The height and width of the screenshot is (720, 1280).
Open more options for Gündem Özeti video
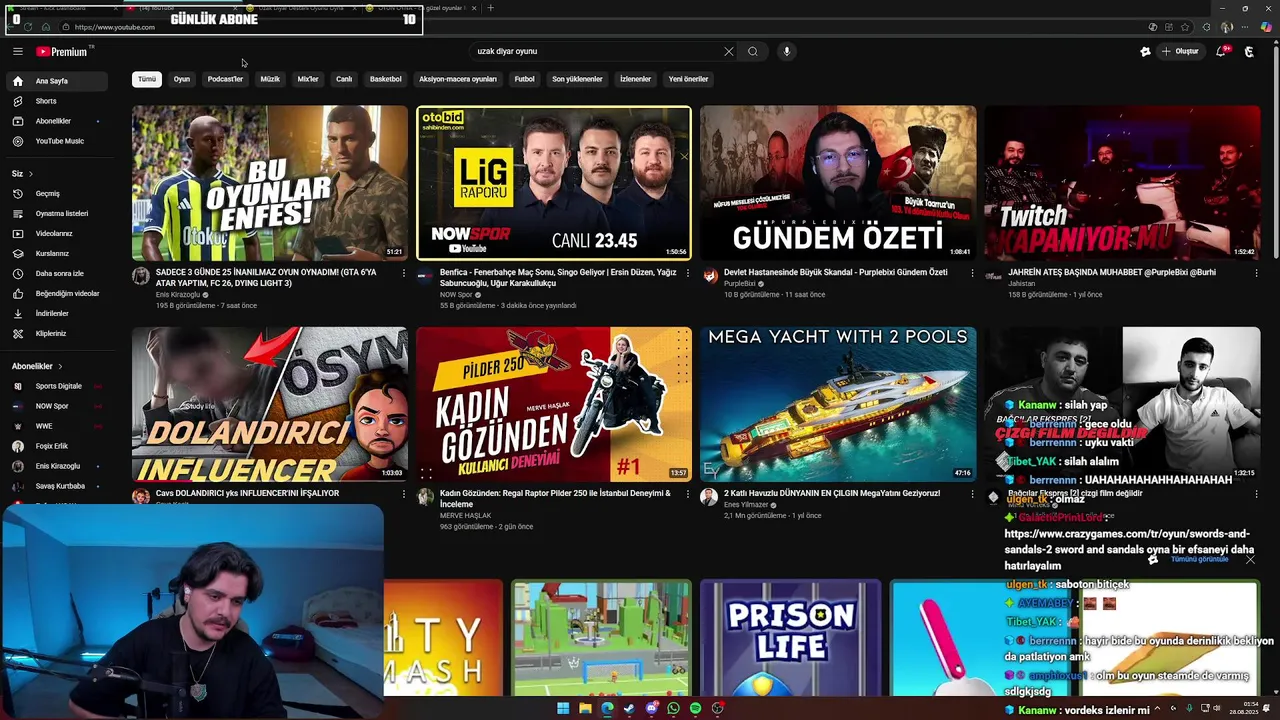[x=972, y=273]
